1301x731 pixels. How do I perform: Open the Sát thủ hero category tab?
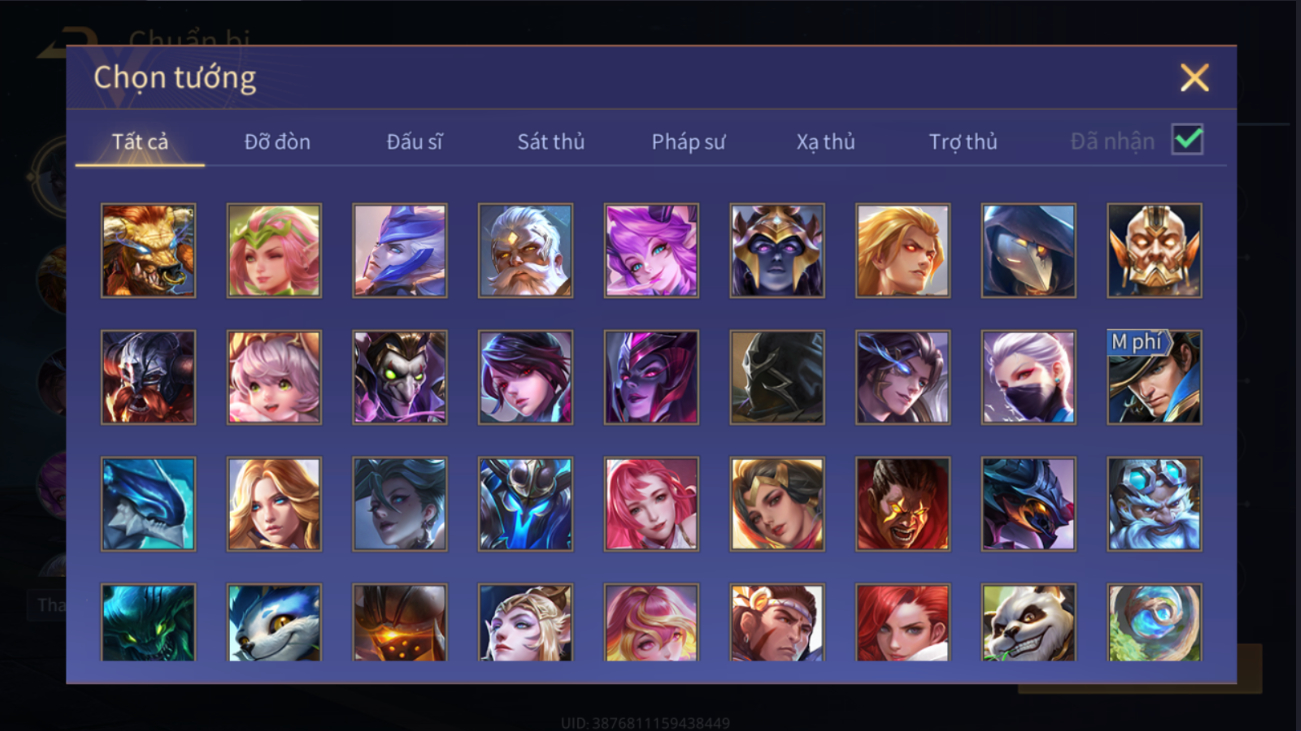(551, 142)
